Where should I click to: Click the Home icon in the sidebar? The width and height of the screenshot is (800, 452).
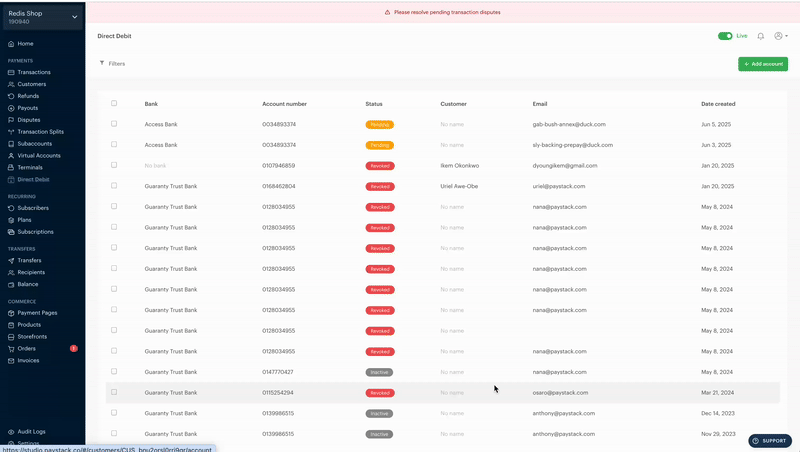tap(11, 44)
